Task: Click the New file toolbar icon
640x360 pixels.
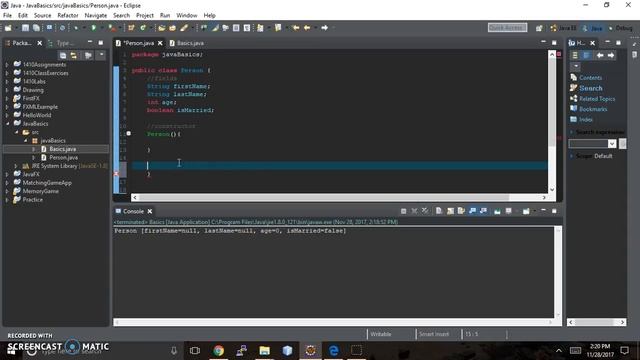Action: click(x=8, y=28)
